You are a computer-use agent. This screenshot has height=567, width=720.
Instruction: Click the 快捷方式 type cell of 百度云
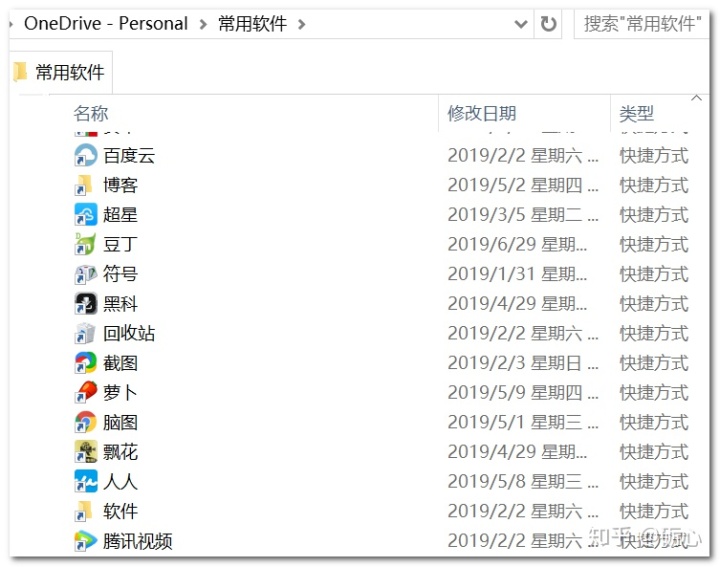(x=654, y=155)
